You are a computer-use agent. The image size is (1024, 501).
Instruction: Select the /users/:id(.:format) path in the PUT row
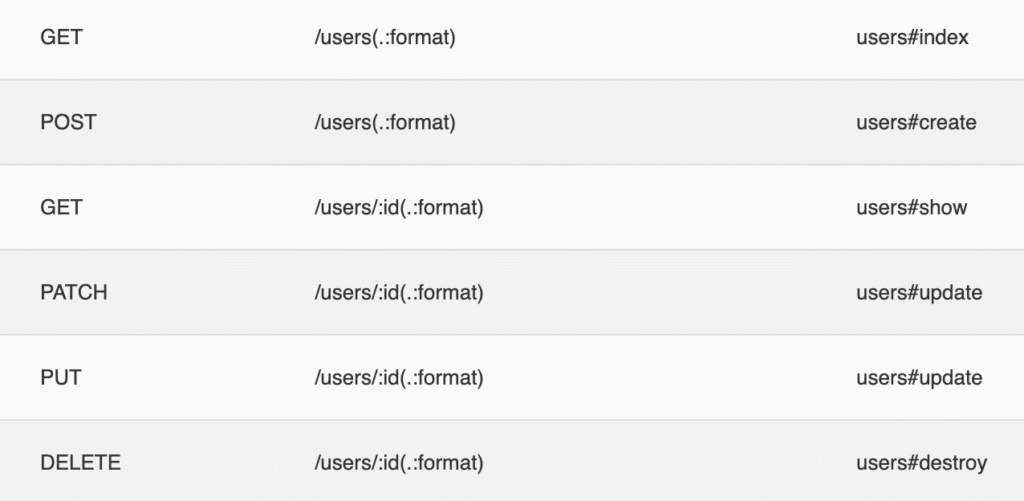point(399,378)
